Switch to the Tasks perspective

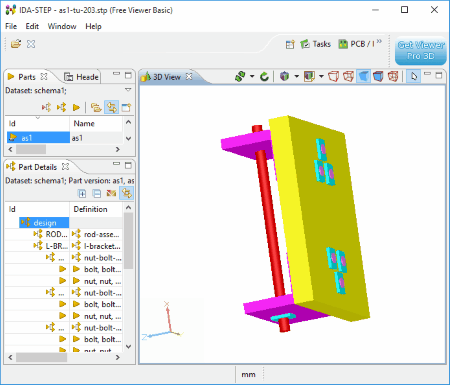click(x=315, y=44)
